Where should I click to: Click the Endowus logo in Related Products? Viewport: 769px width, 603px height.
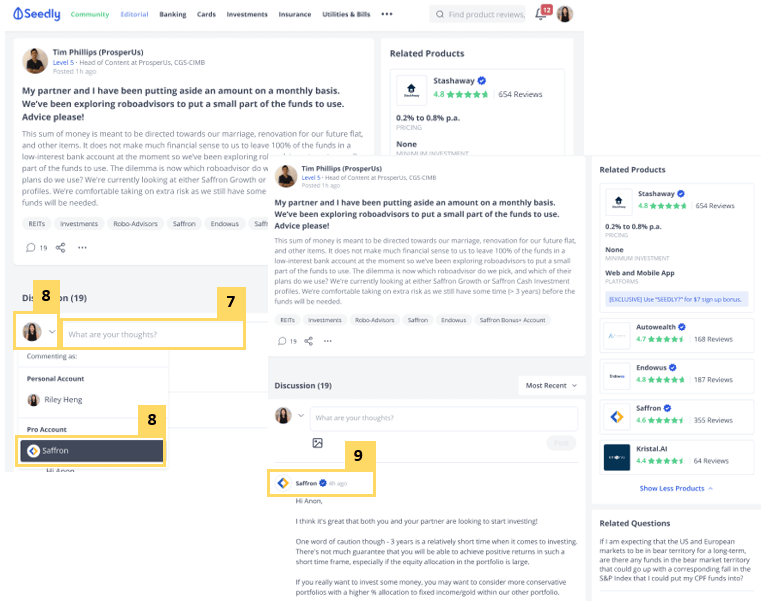click(617, 375)
